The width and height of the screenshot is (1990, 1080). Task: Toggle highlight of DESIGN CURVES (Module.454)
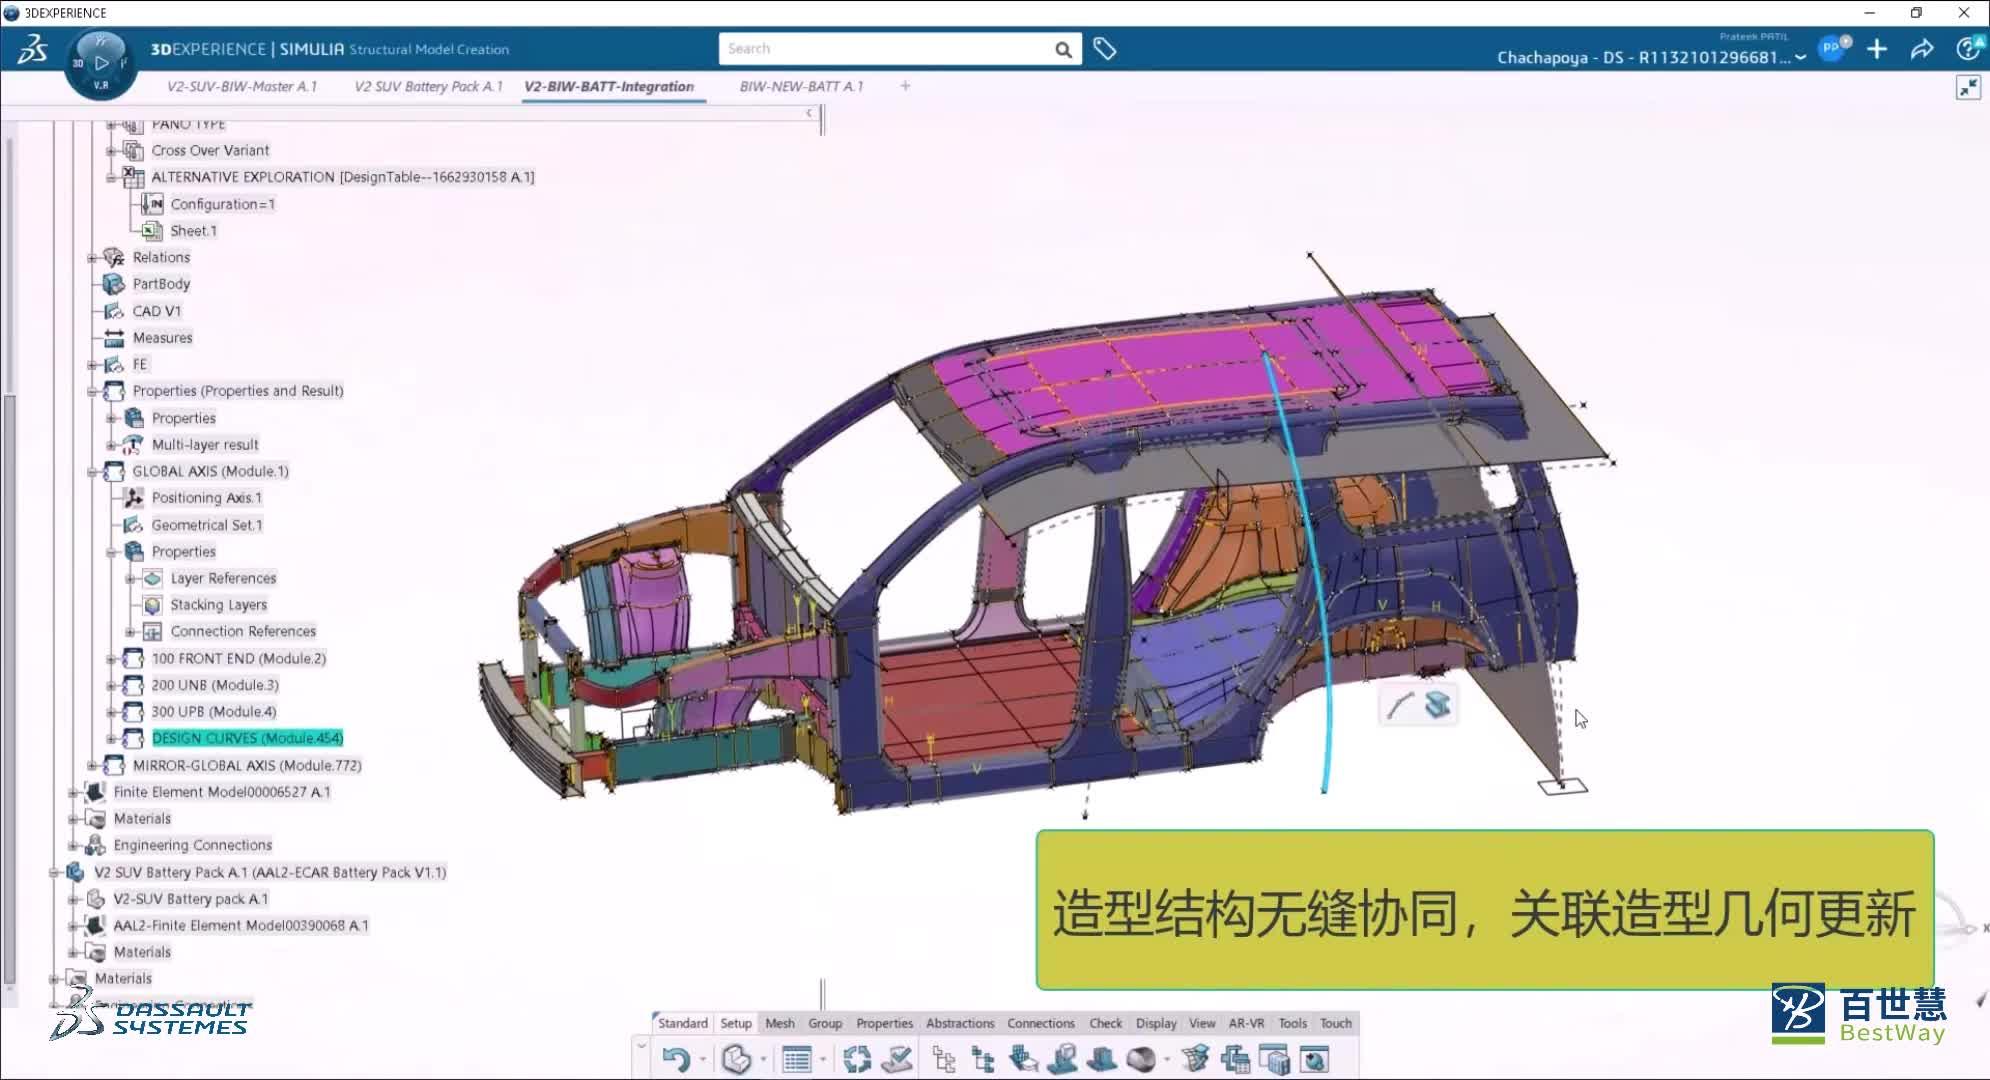246,738
